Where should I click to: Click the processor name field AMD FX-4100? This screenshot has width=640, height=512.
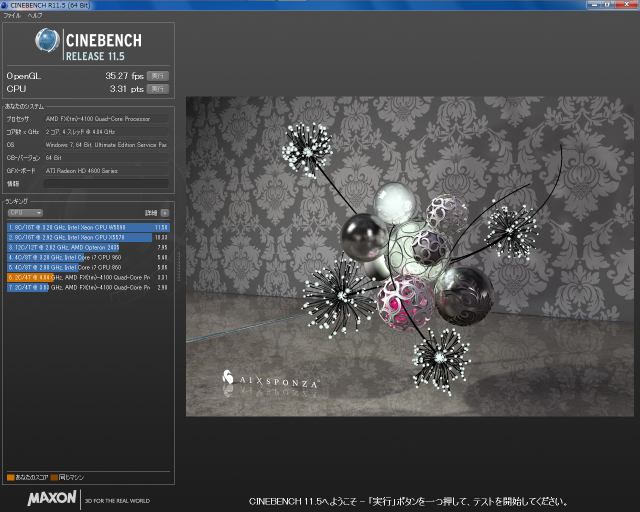coord(106,119)
